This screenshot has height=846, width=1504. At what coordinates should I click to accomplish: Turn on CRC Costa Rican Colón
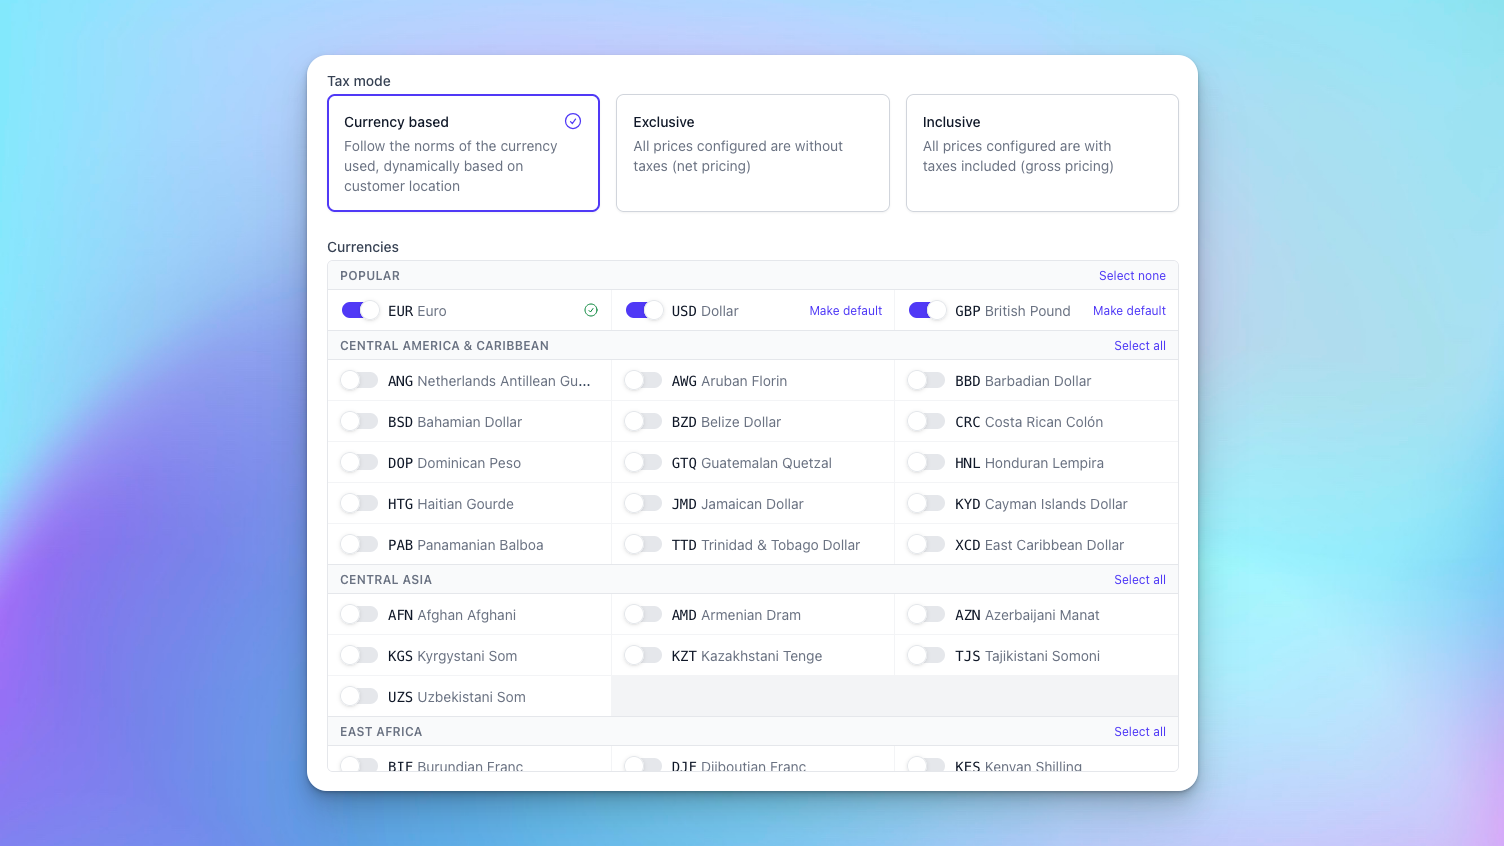coord(926,421)
